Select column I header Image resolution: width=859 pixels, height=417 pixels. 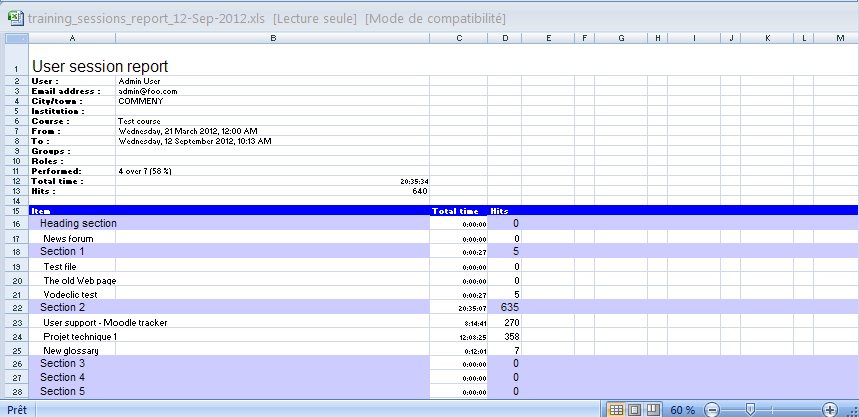pyautogui.click(x=694, y=38)
